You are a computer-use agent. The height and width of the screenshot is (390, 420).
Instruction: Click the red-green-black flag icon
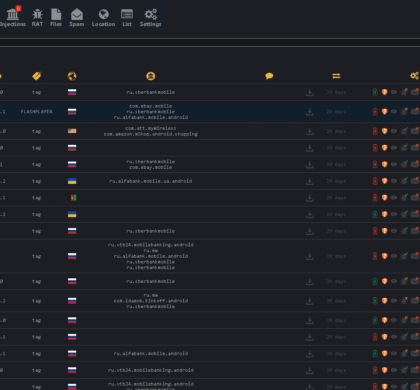click(72, 198)
